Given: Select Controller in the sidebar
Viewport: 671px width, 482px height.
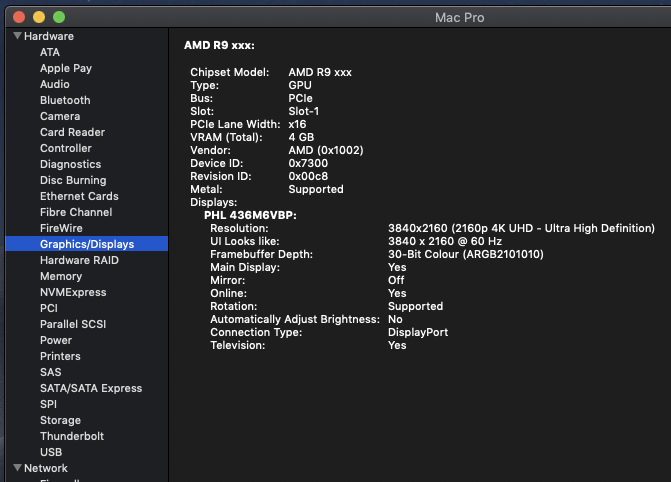Looking at the screenshot, I should click(x=66, y=148).
